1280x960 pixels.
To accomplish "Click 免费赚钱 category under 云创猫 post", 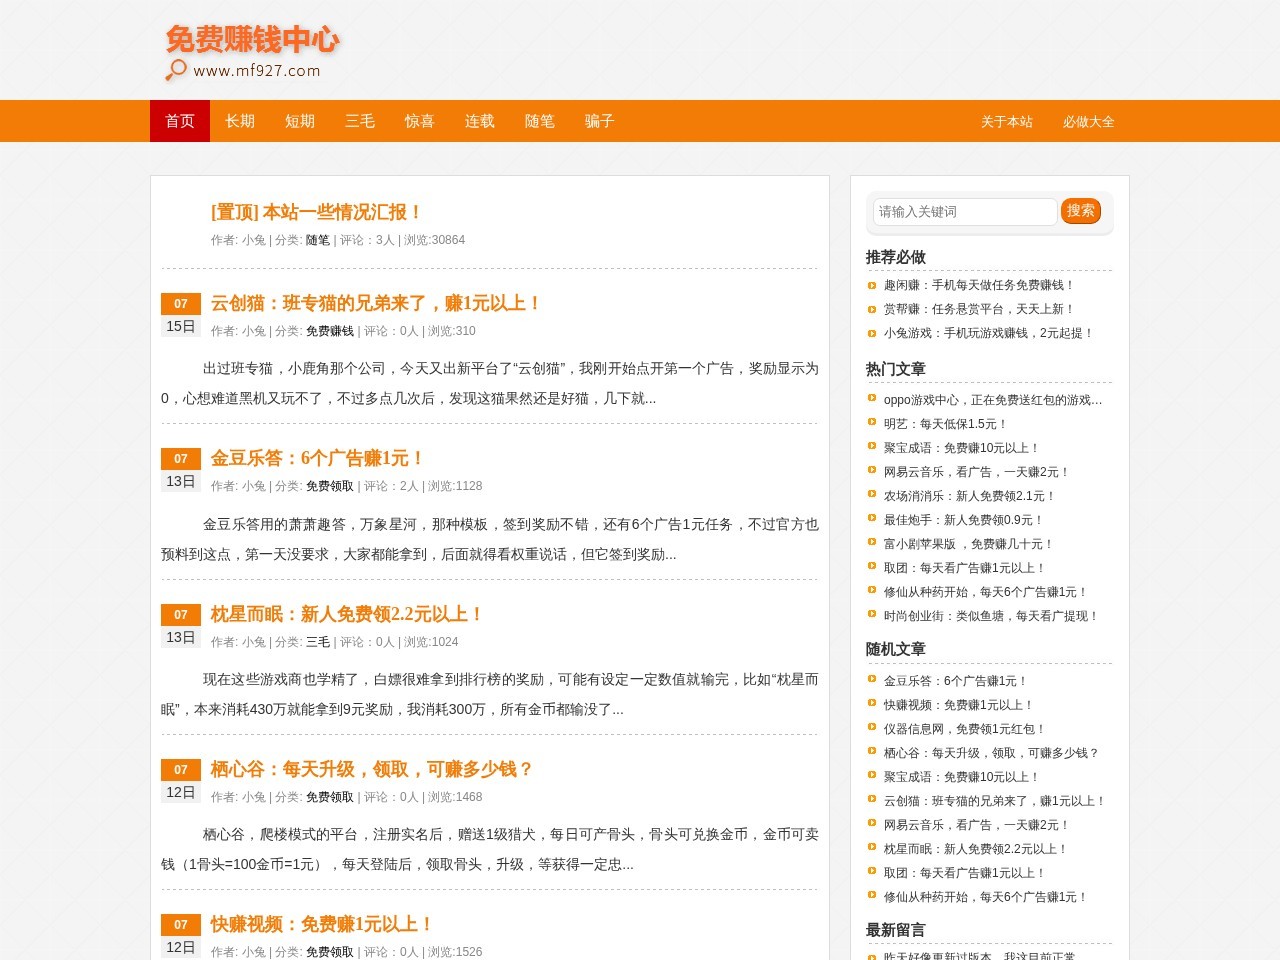I will [330, 331].
